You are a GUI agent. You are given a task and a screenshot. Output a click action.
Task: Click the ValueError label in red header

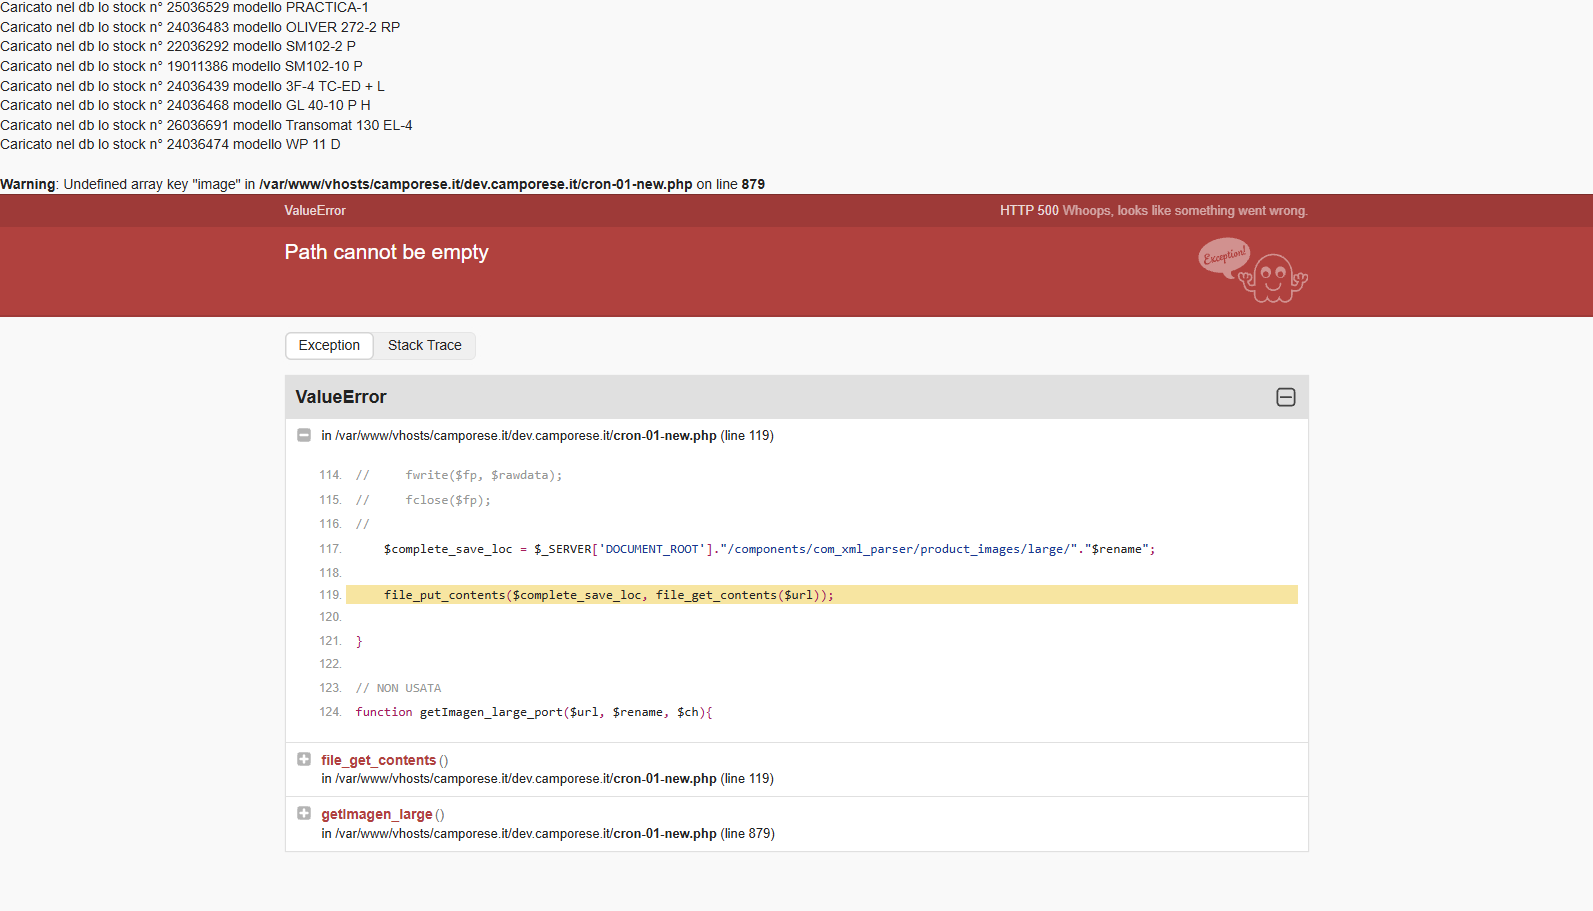[x=315, y=210]
